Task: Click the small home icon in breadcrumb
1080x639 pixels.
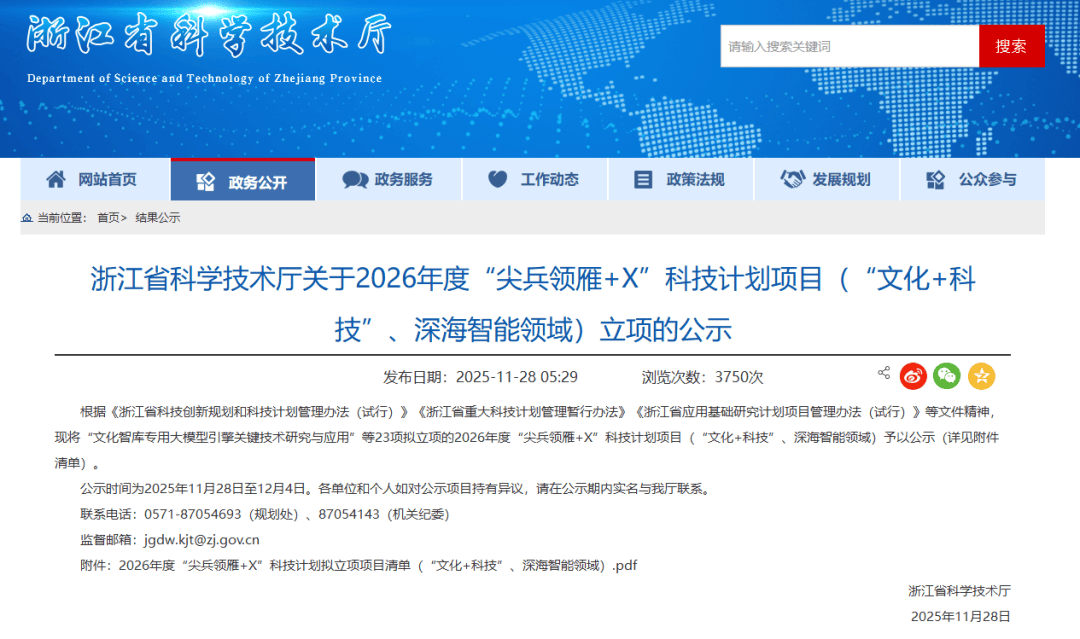Action: click(28, 218)
